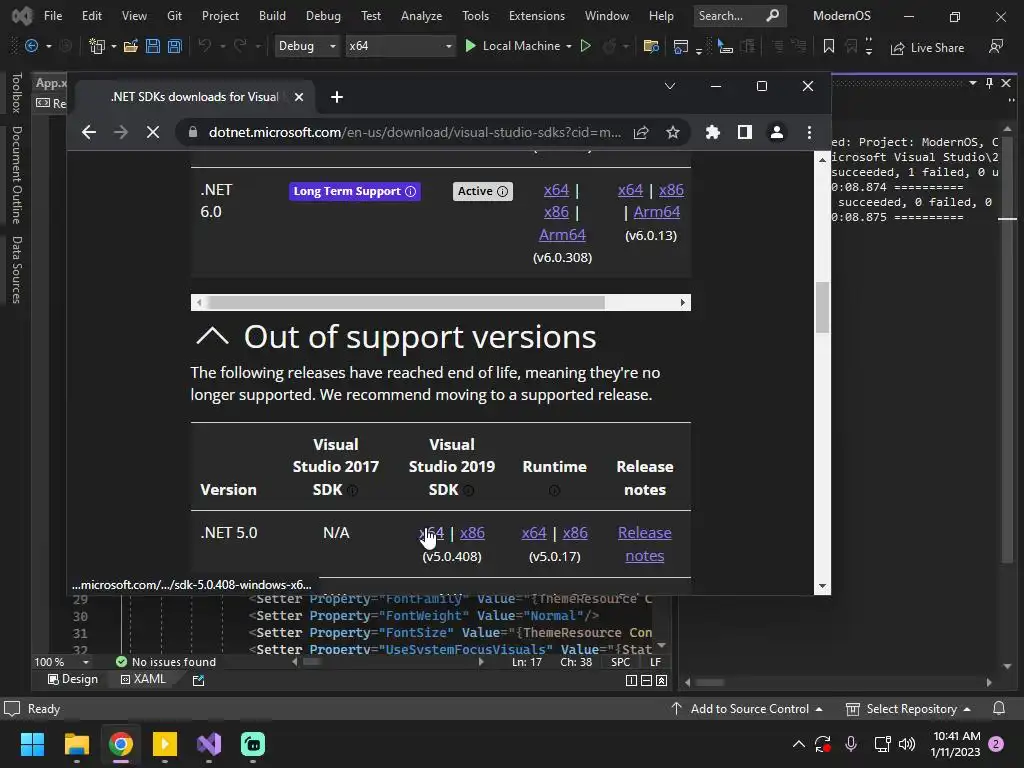Open Chrome three-dot menu
The image size is (1024, 768).
click(809, 133)
